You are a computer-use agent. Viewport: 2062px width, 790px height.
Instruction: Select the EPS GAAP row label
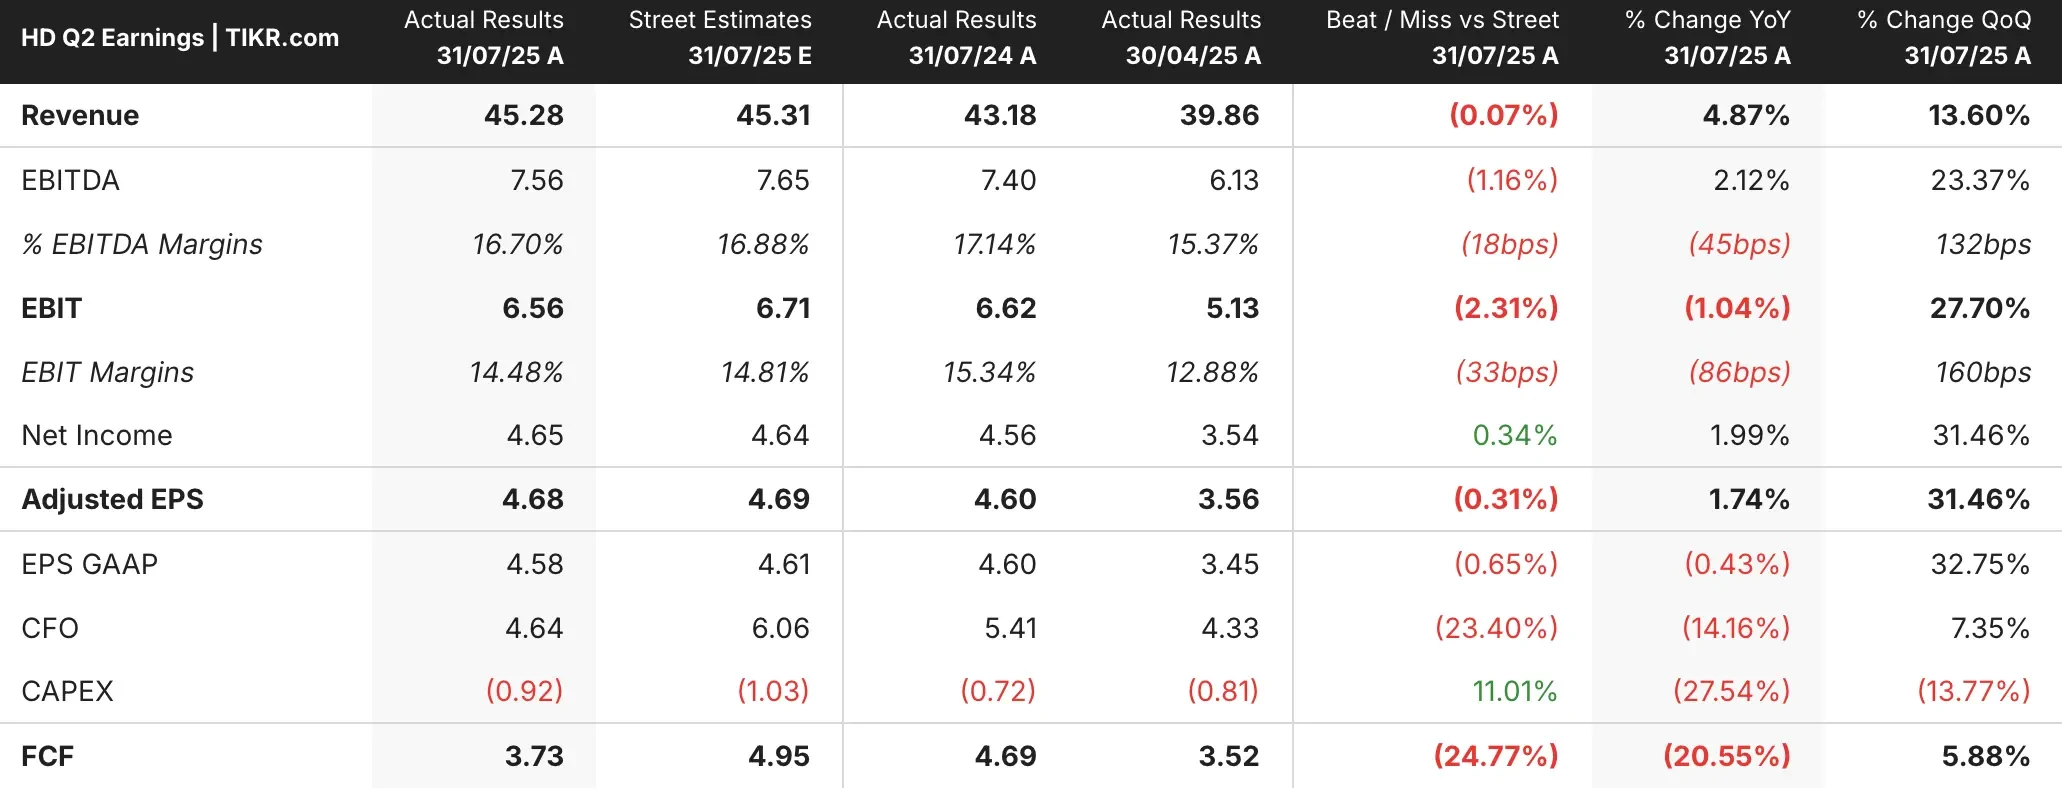[x=90, y=564]
